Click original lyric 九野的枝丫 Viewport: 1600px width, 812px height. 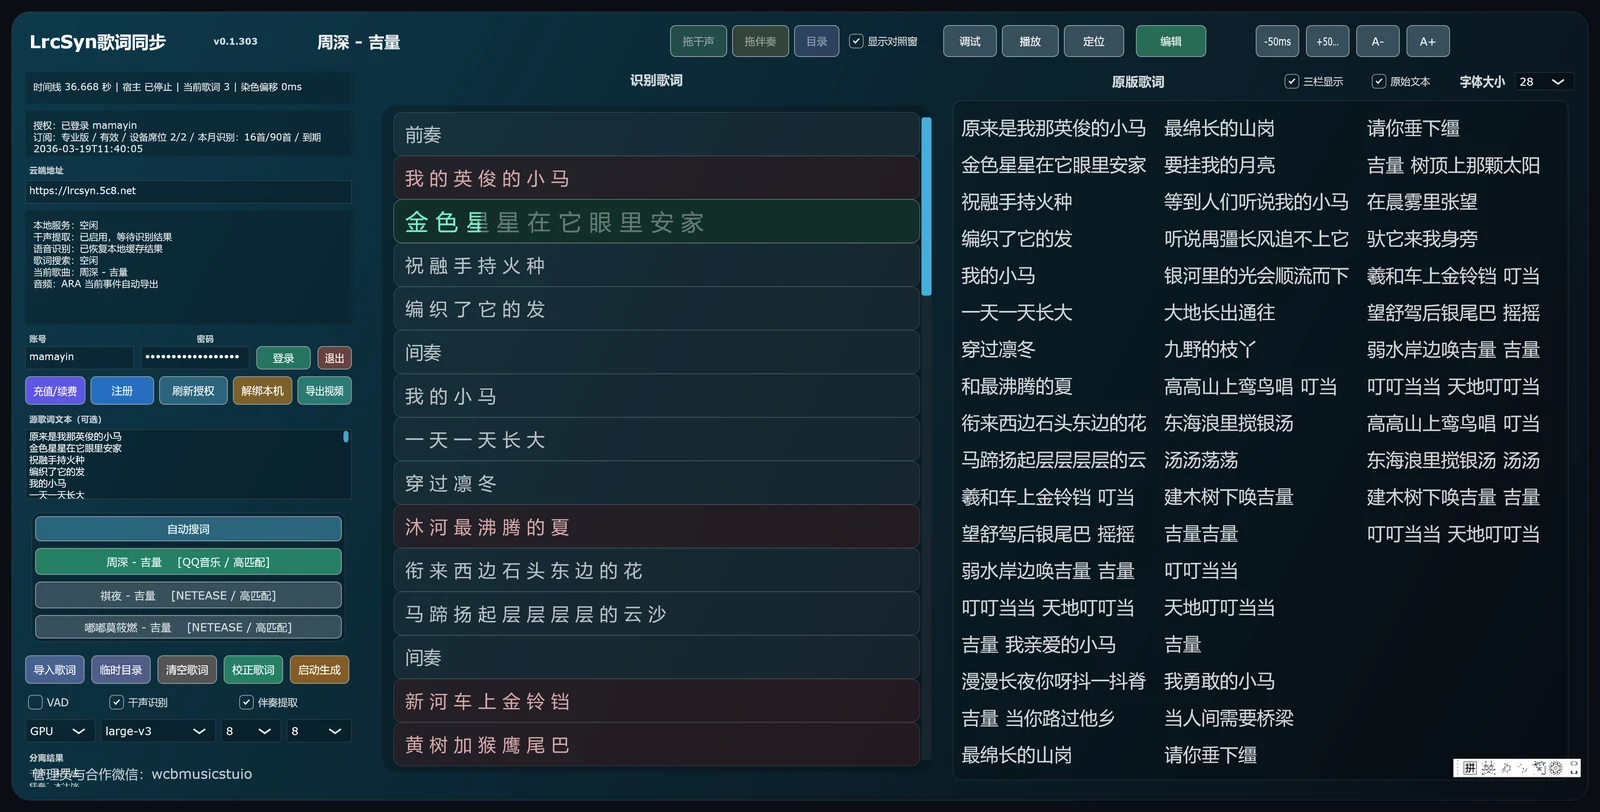pyautogui.click(x=1210, y=350)
